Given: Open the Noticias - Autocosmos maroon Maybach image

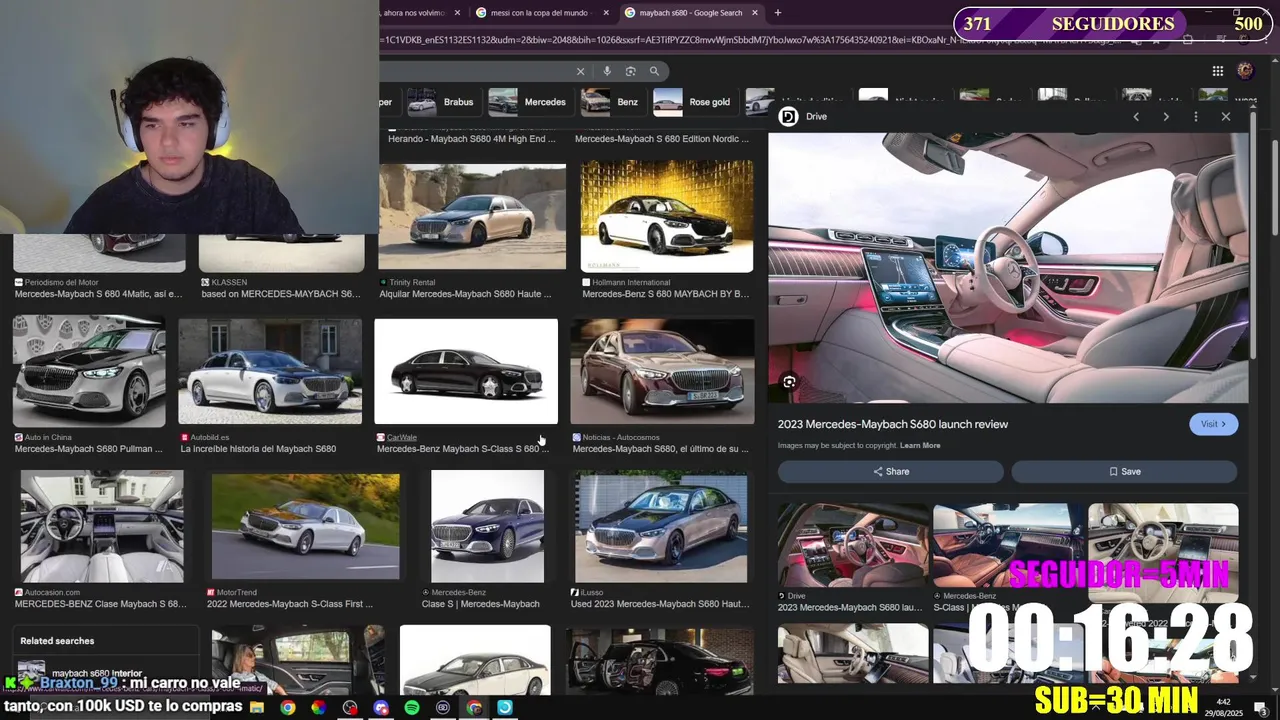Looking at the screenshot, I should click(x=662, y=372).
